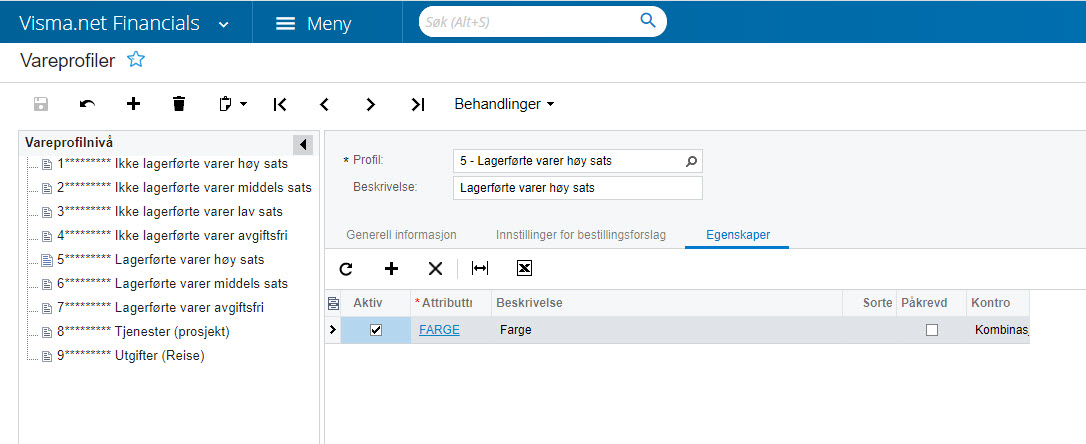This screenshot has width=1086, height=444.
Task: Select tree item Tjenester (prosjekt)
Action: click(143, 332)
